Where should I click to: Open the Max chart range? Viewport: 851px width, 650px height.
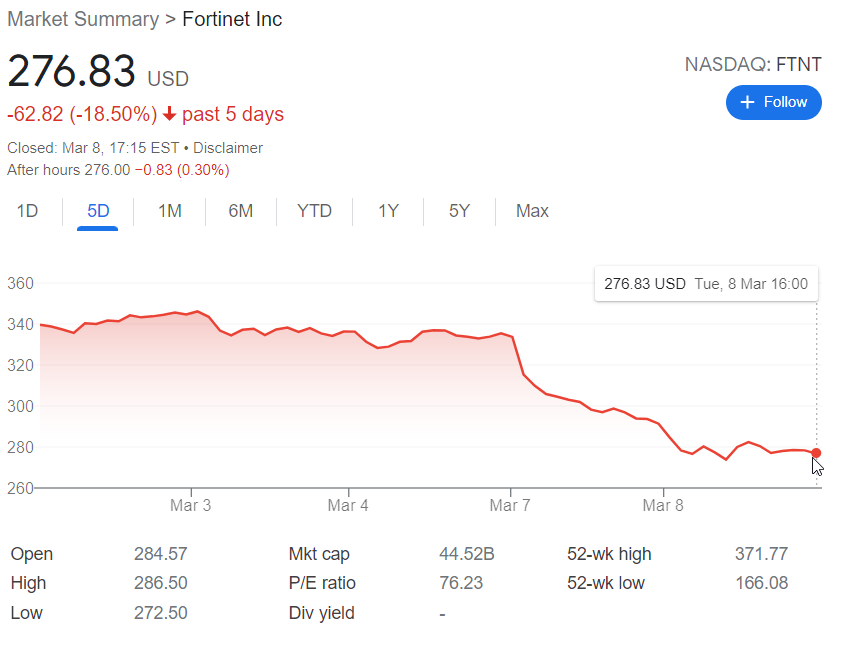pyautogui.click(x=532, y=211)
